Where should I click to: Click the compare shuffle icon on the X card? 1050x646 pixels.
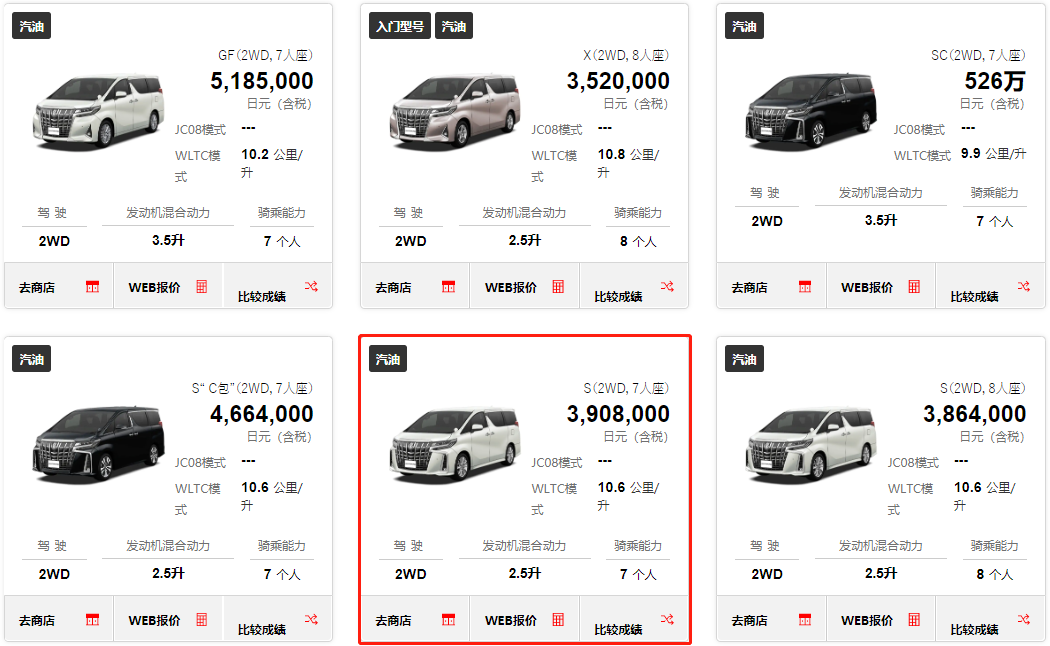click(667, 287)
